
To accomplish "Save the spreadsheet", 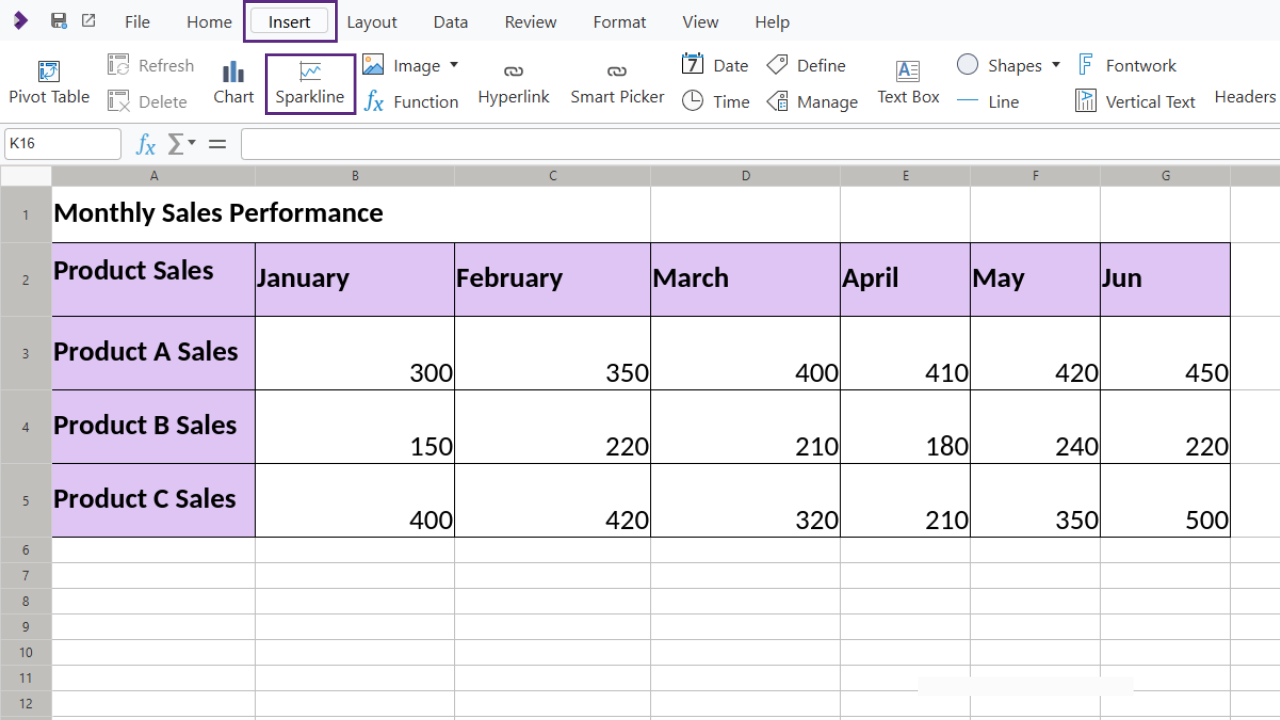I will [x=56, y=20].
